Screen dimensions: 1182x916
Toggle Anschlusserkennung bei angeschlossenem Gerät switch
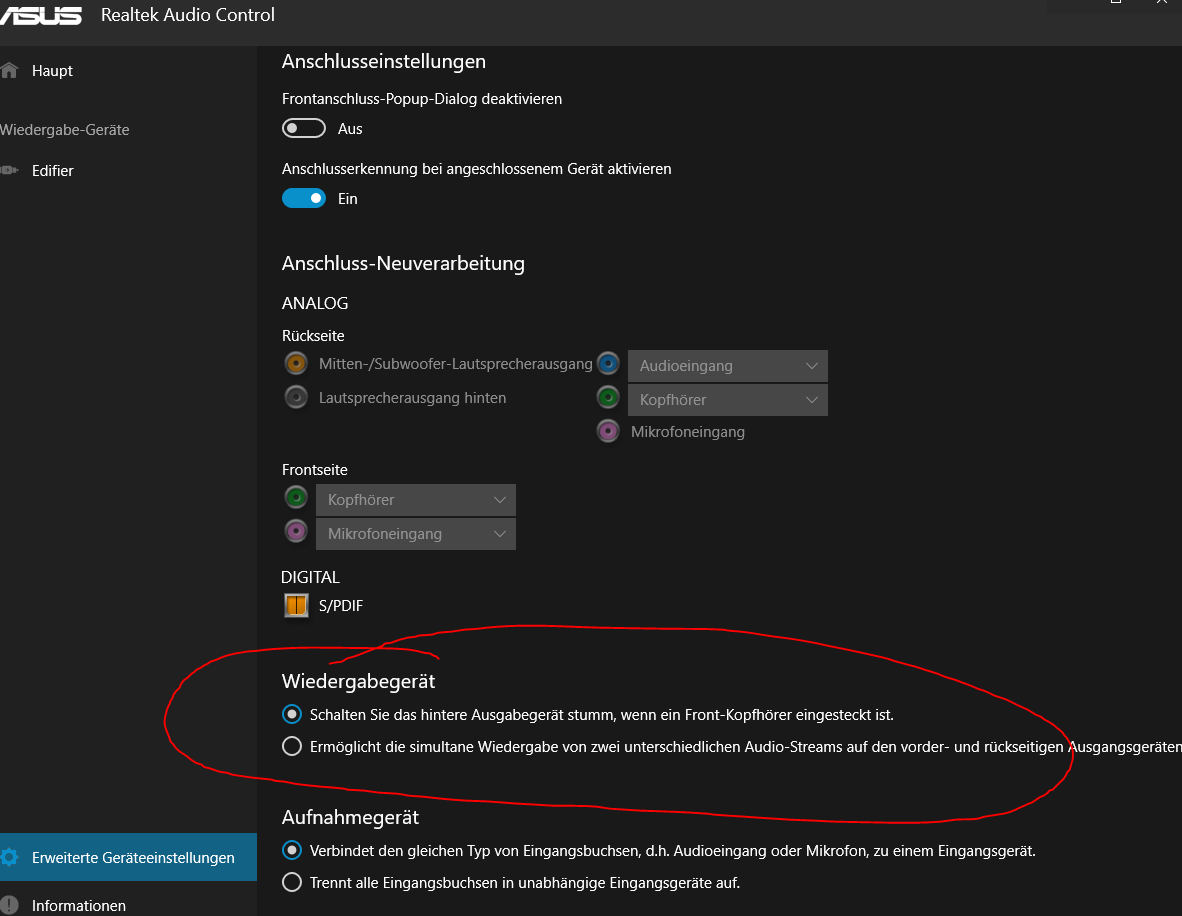pos(304,198)
